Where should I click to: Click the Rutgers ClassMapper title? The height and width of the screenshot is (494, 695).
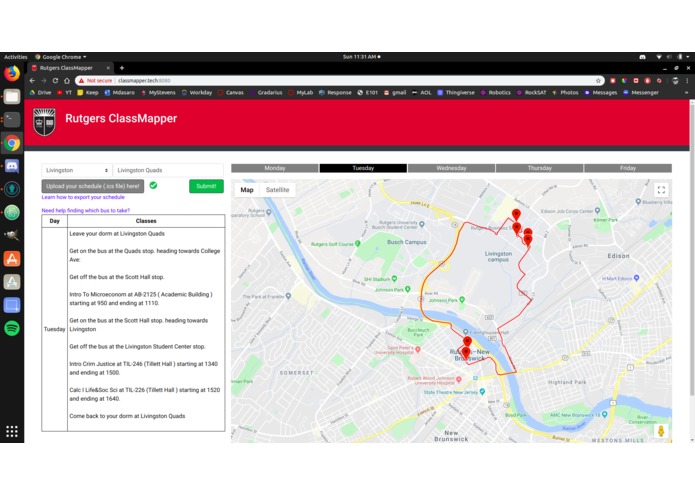(x=121, y=118)
